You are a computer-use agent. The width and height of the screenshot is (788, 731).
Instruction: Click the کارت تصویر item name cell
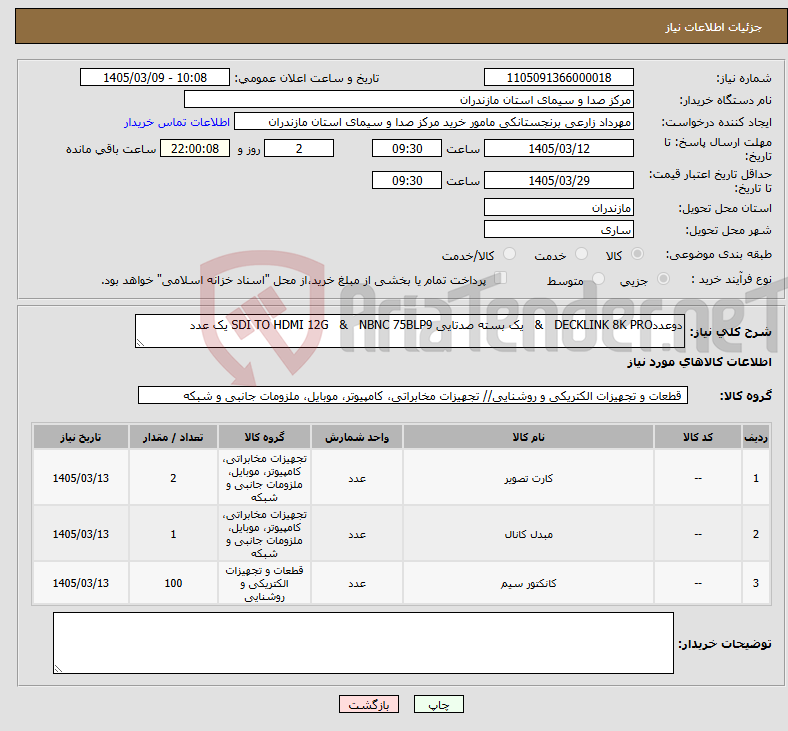coord(528,478)
